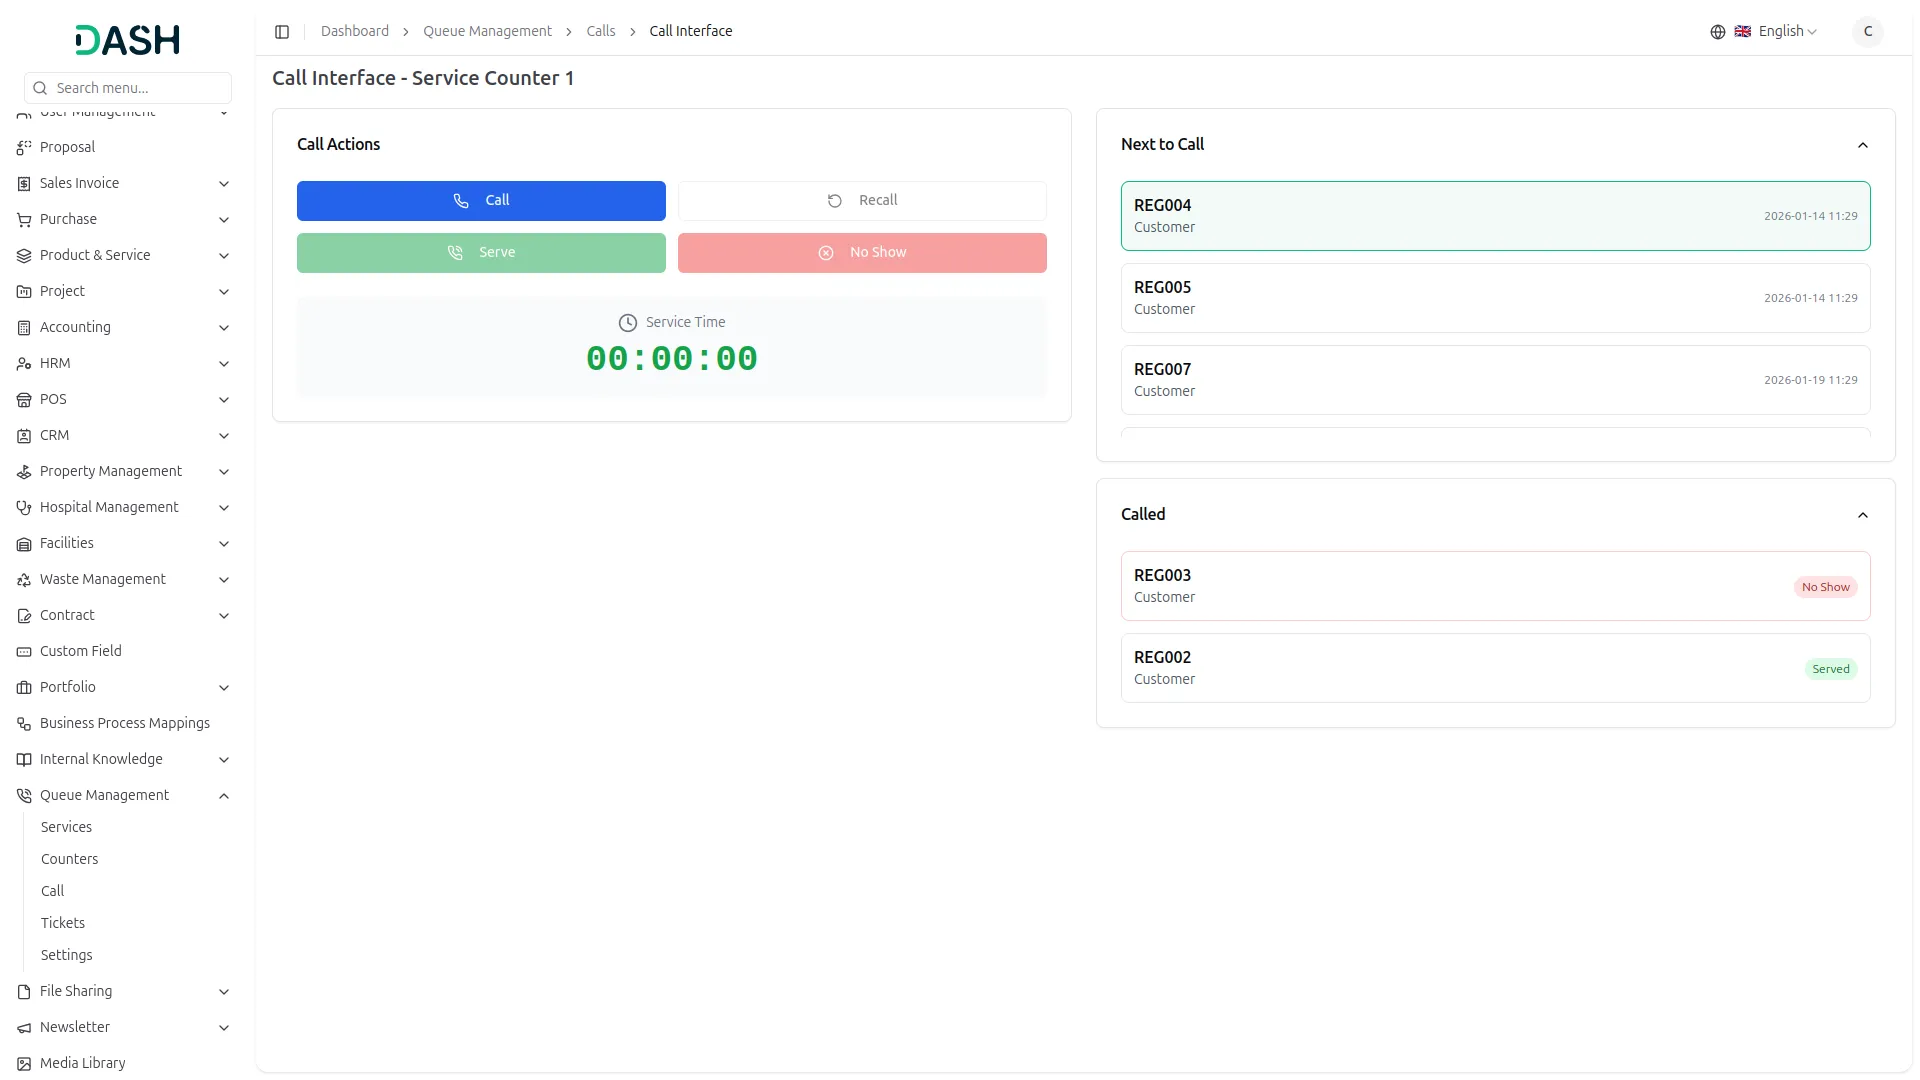This screenshot has width=1920, height=1080.
Task: Collapse the Queue Management menu chevron
Action: (x=224, y=796)
